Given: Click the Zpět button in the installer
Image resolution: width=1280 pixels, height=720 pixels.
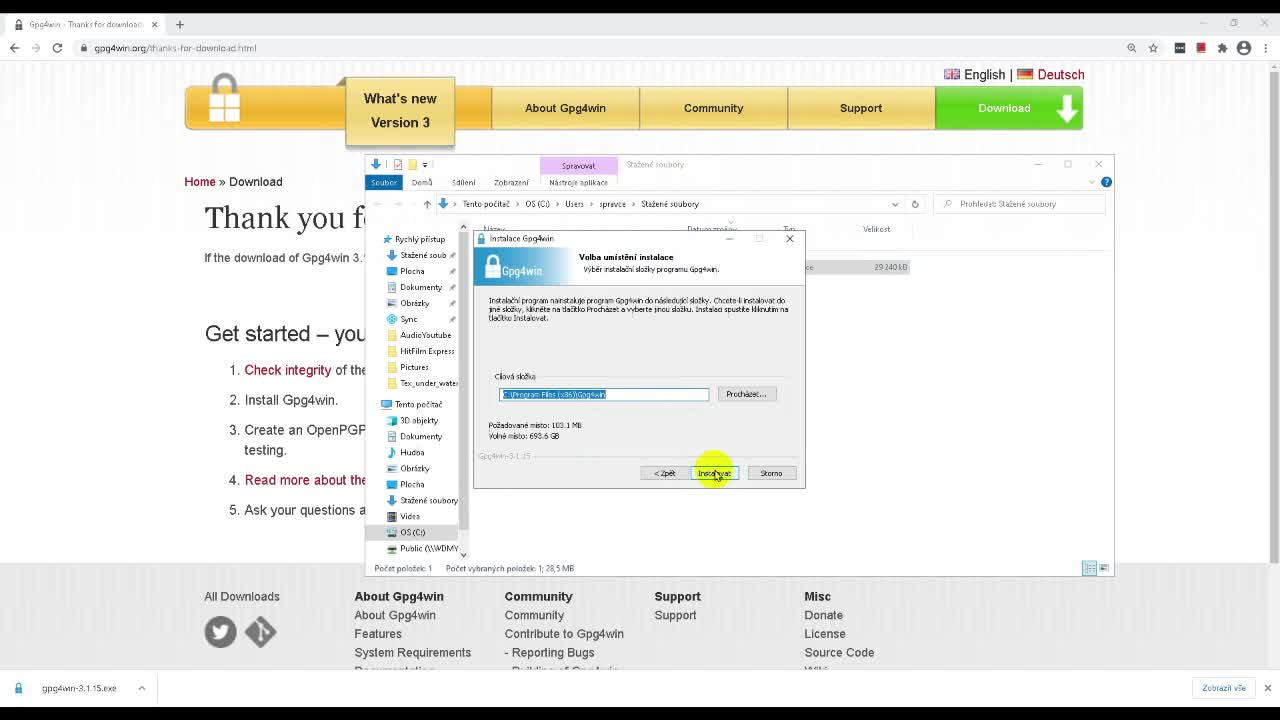Looking at the screenshot, I should click(665, 473).
